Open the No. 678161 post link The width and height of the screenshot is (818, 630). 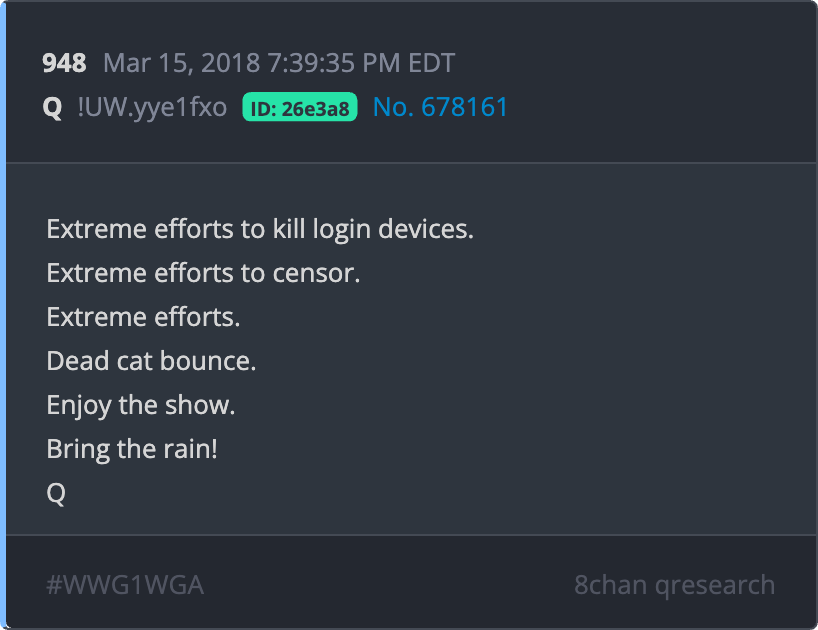440,107
